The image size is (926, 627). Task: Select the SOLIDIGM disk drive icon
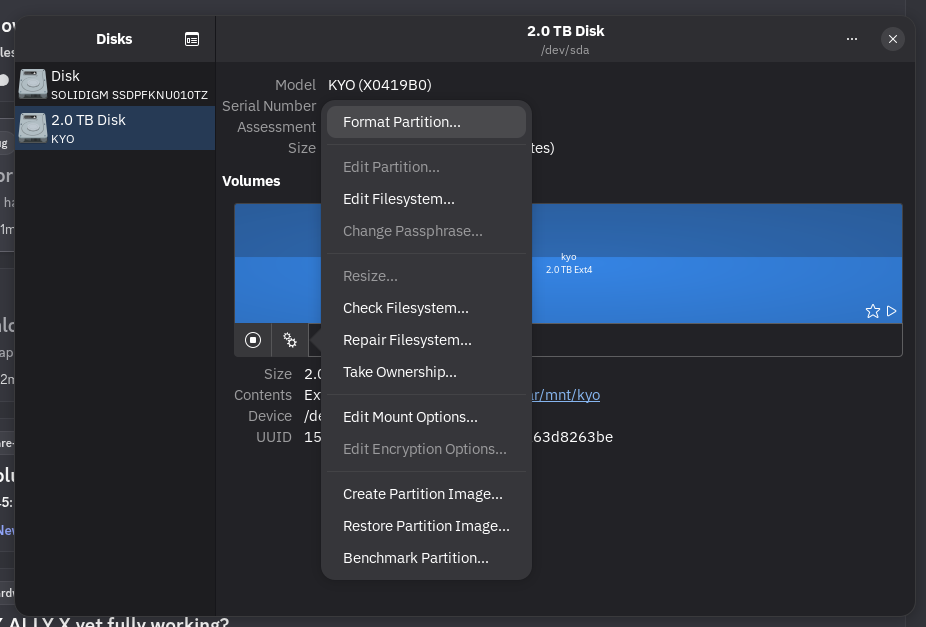pos(33,84)
